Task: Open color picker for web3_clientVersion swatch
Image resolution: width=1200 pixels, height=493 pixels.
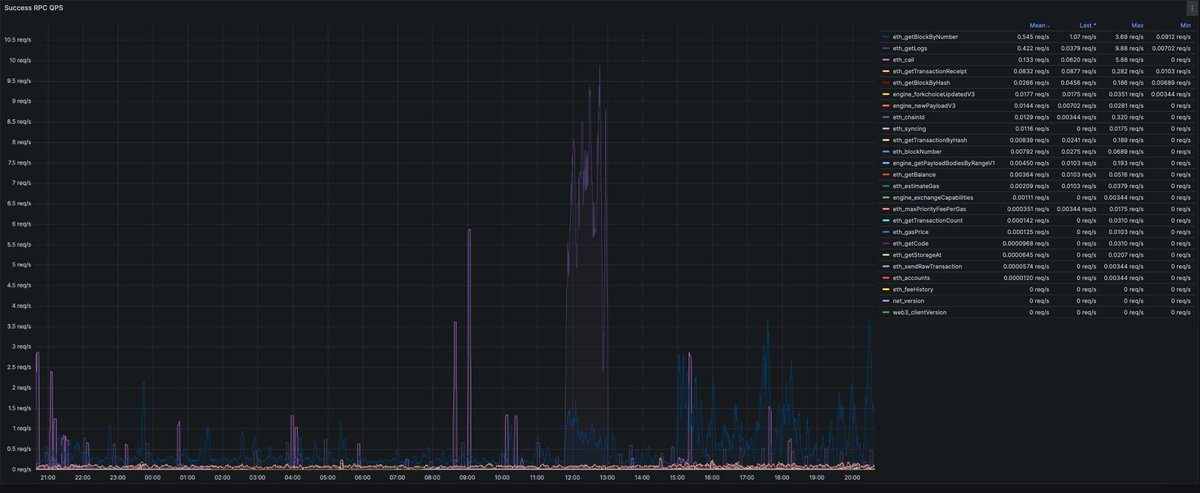Action: 886,313
